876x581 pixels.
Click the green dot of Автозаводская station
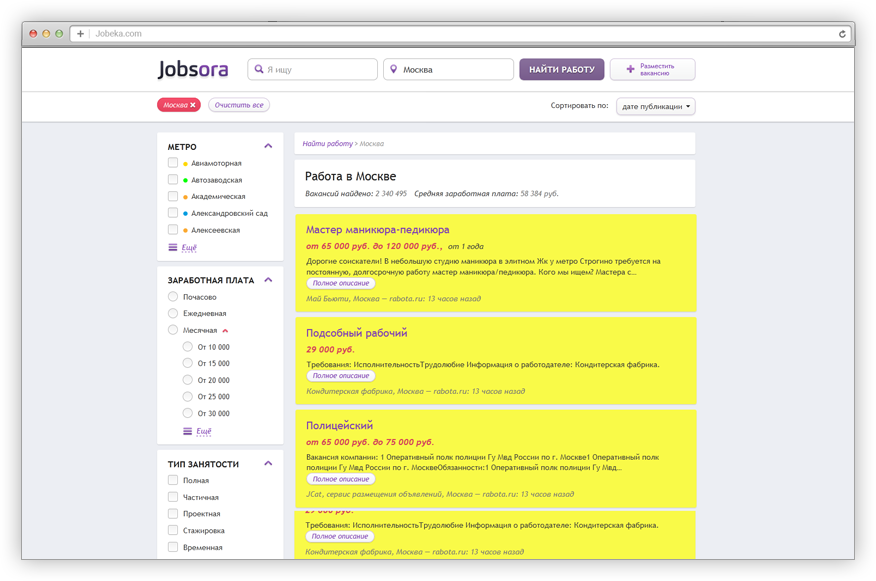pos(185,180)
